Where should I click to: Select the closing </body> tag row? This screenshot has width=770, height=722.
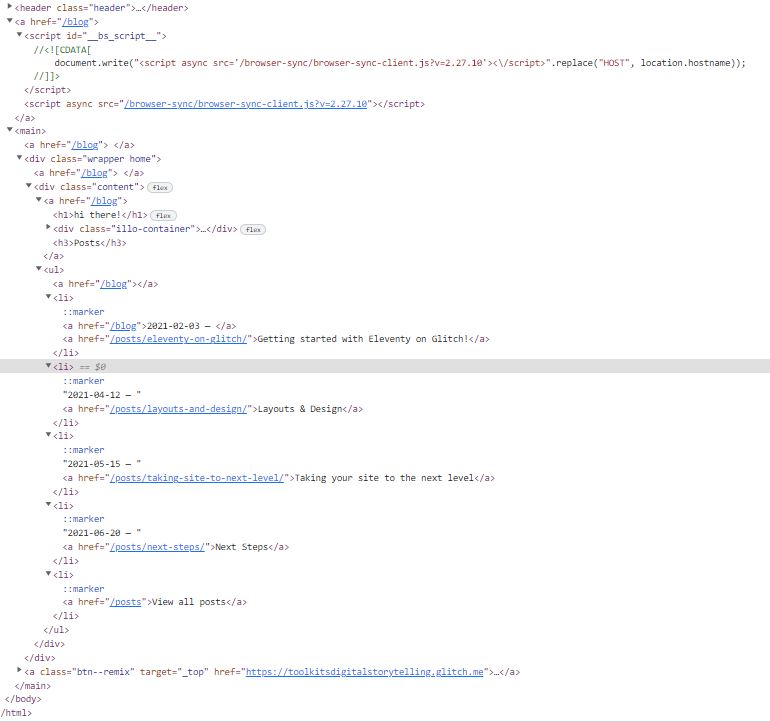[23, 699]
